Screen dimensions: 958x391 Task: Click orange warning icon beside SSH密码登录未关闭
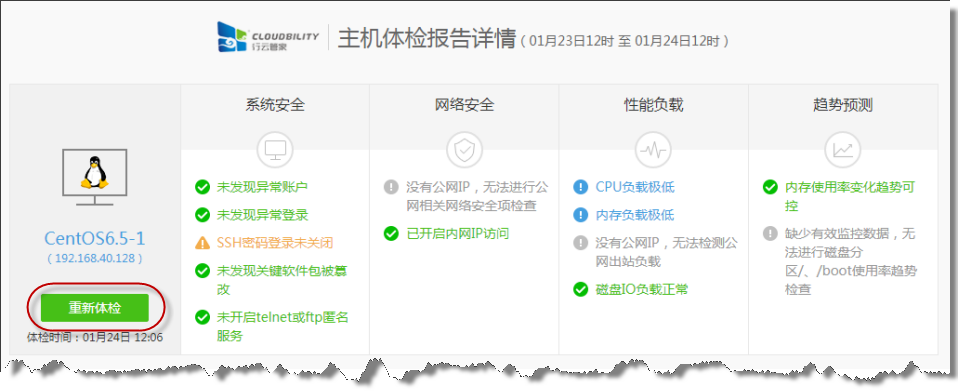coord(202,243)
